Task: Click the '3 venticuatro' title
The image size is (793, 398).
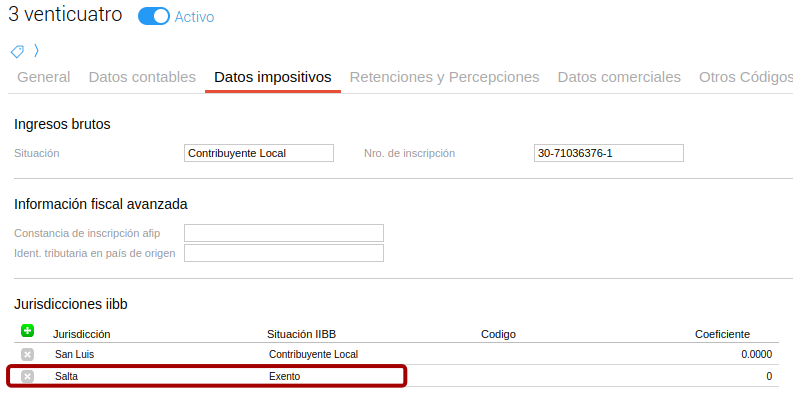Action: [65, 15]
